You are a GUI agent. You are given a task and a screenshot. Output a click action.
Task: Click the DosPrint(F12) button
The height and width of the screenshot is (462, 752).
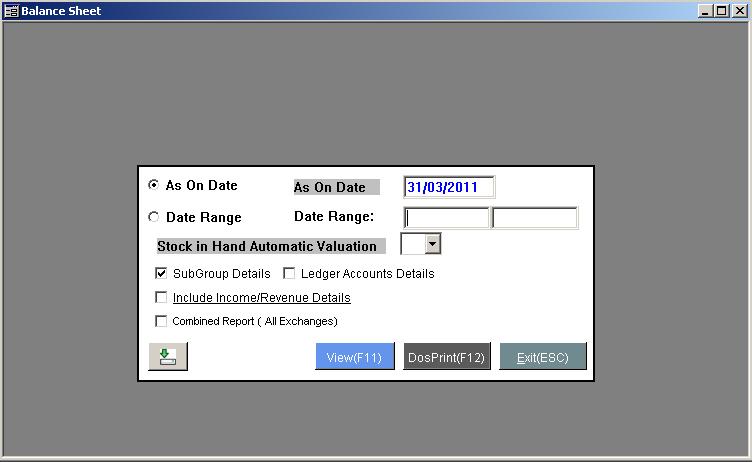(x=447, y=357)
